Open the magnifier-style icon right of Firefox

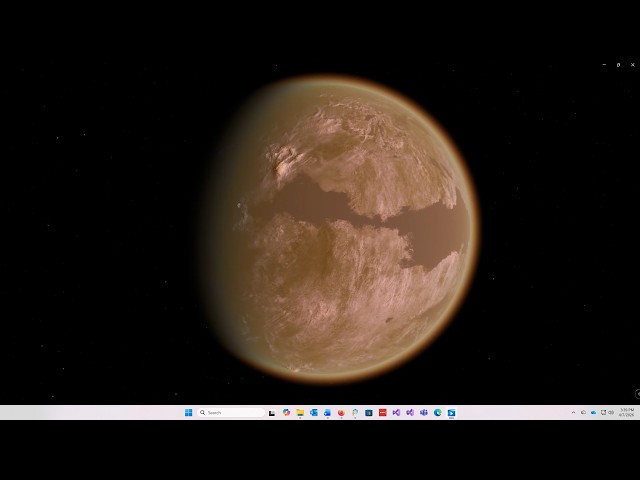pyautogui.click(x=355, y=413)
